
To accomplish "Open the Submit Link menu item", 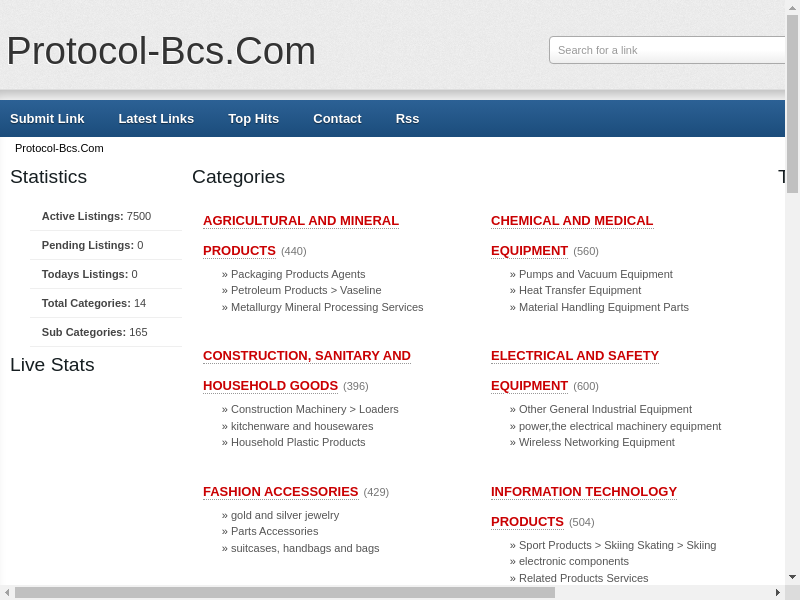I will 47,118.
